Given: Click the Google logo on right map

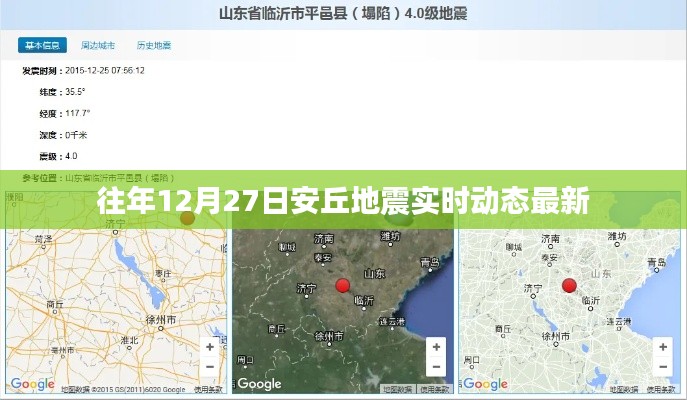Looking at the screenshot, I should [x=485, y=384].
